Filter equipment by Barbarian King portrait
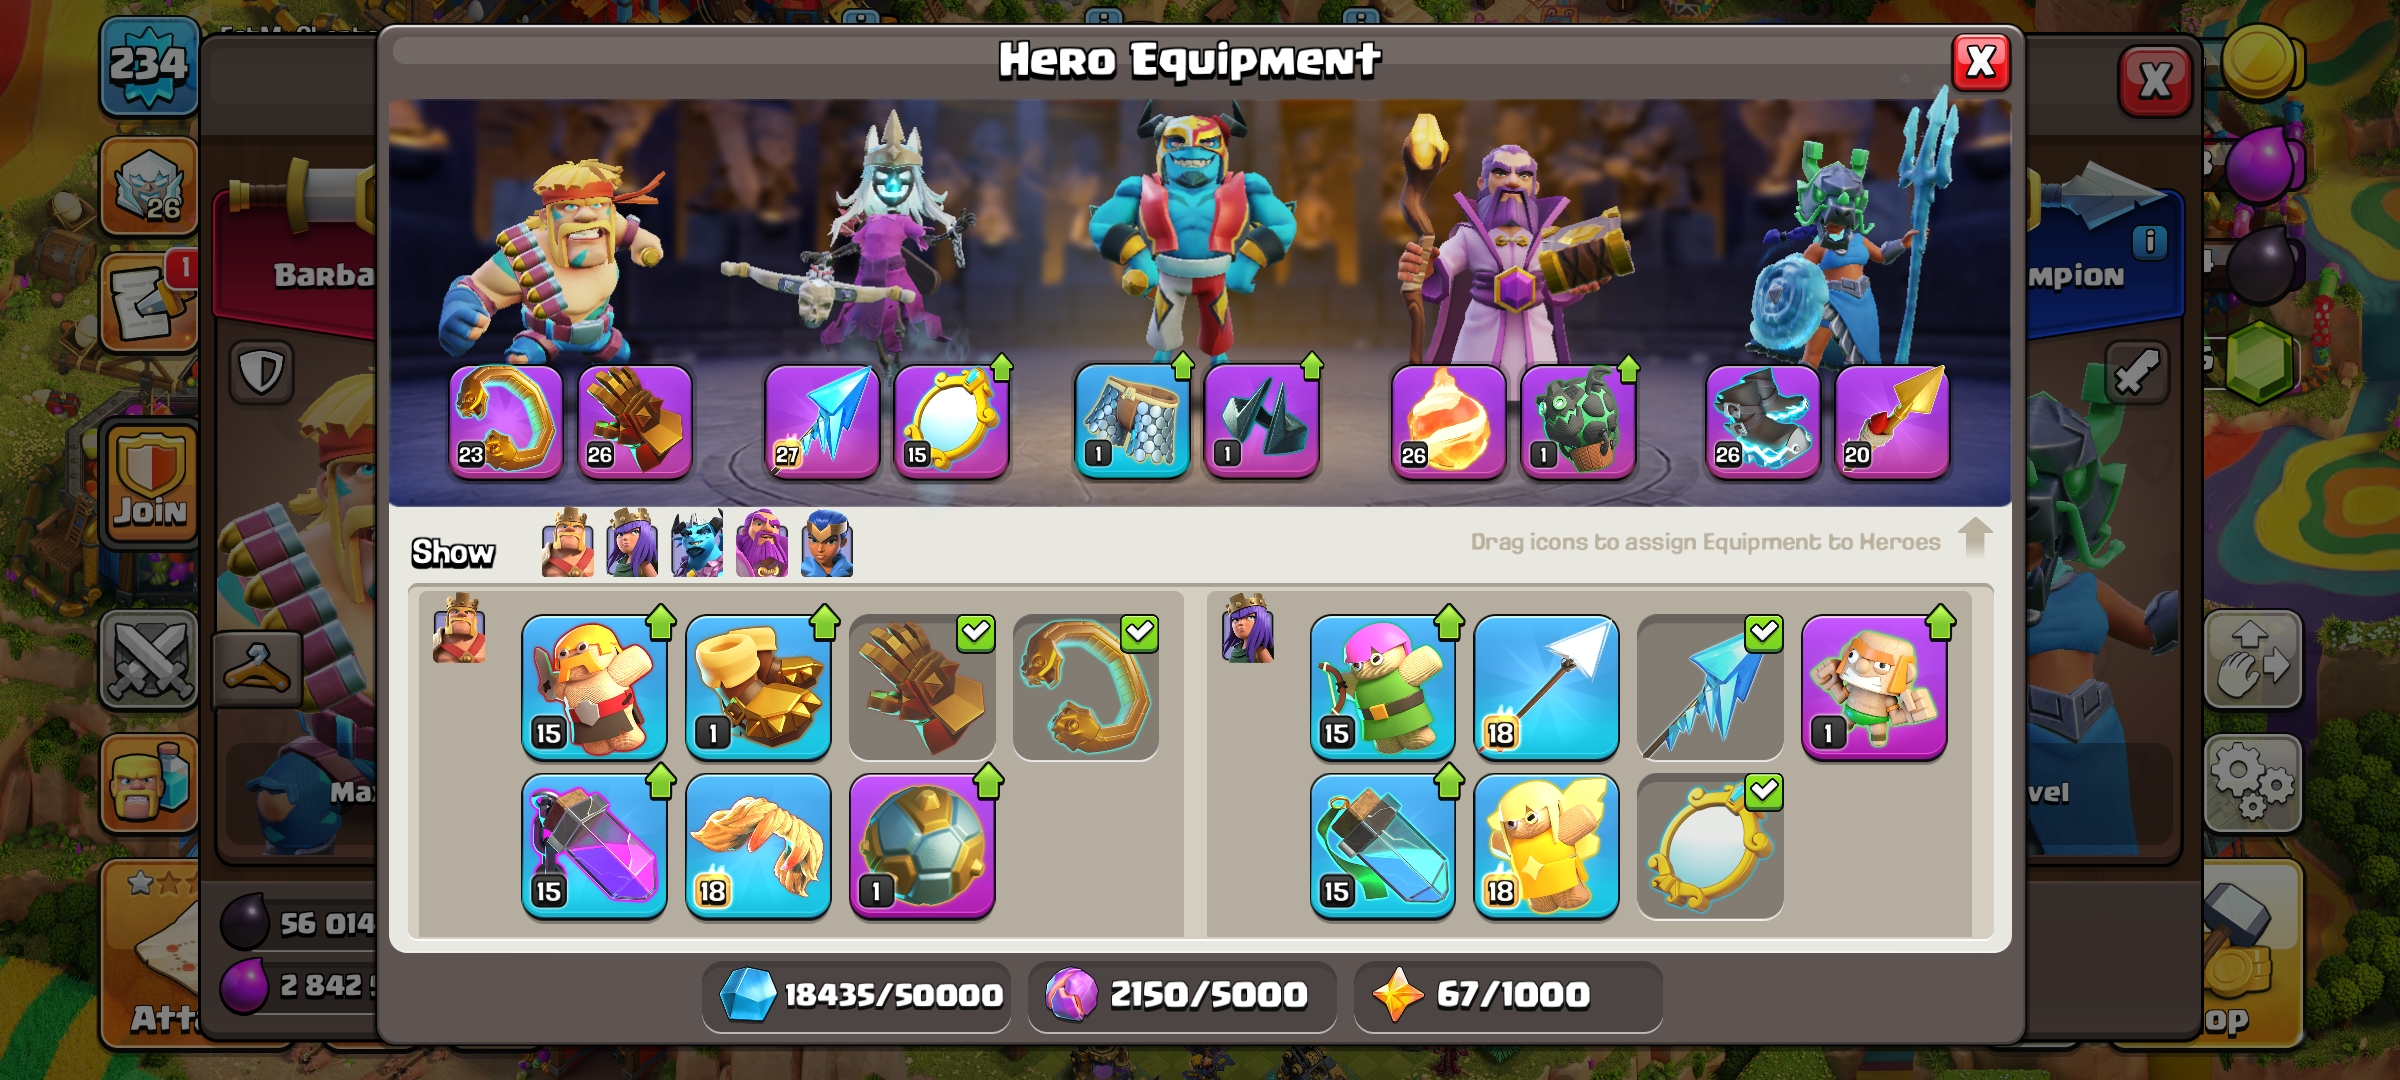Viewport: 2400px width, 1080px height. [567, 544]
